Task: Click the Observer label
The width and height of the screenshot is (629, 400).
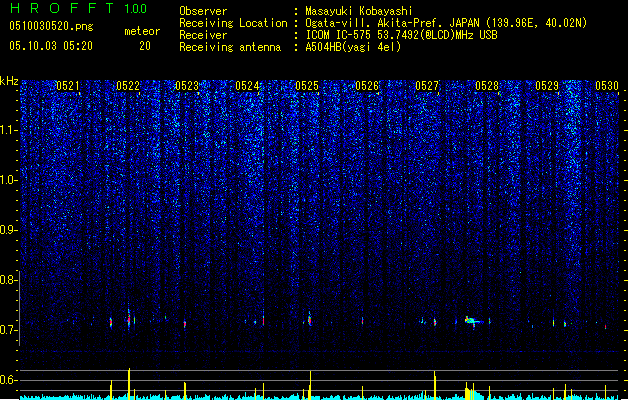Action: coord(203,11)
